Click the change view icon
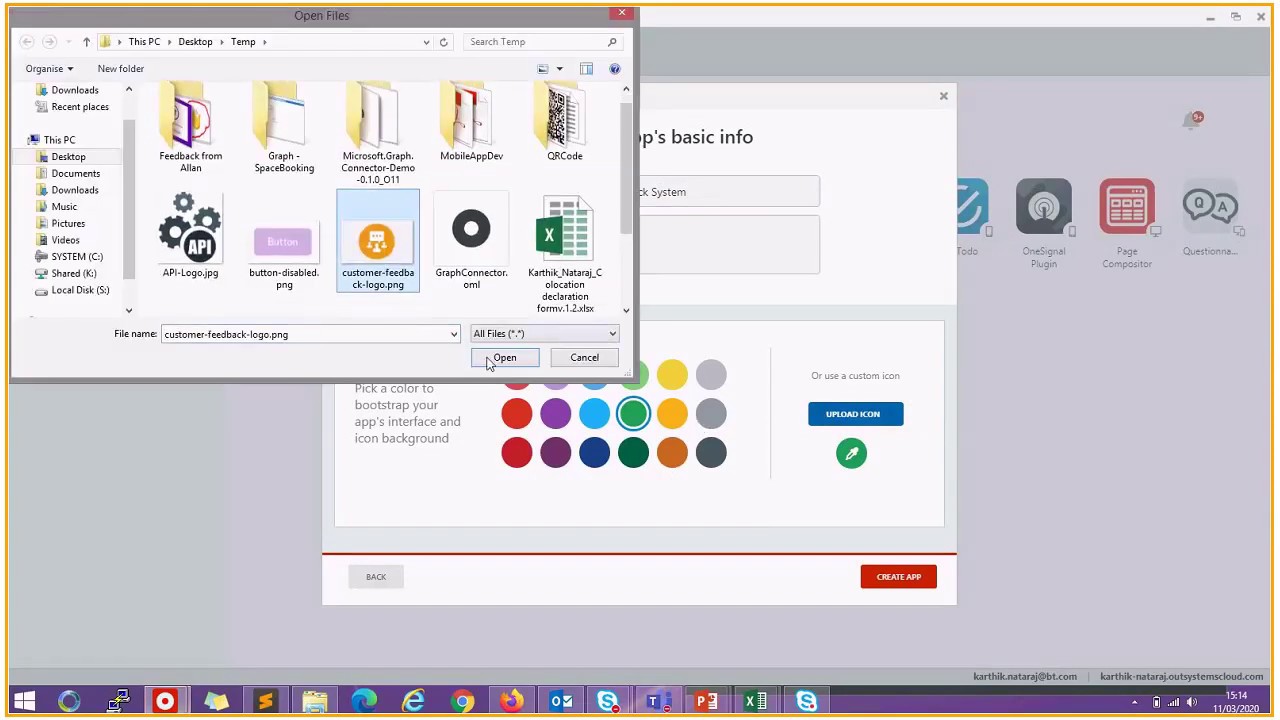This screenshot has width=1280, height=720. pos(543,69)
